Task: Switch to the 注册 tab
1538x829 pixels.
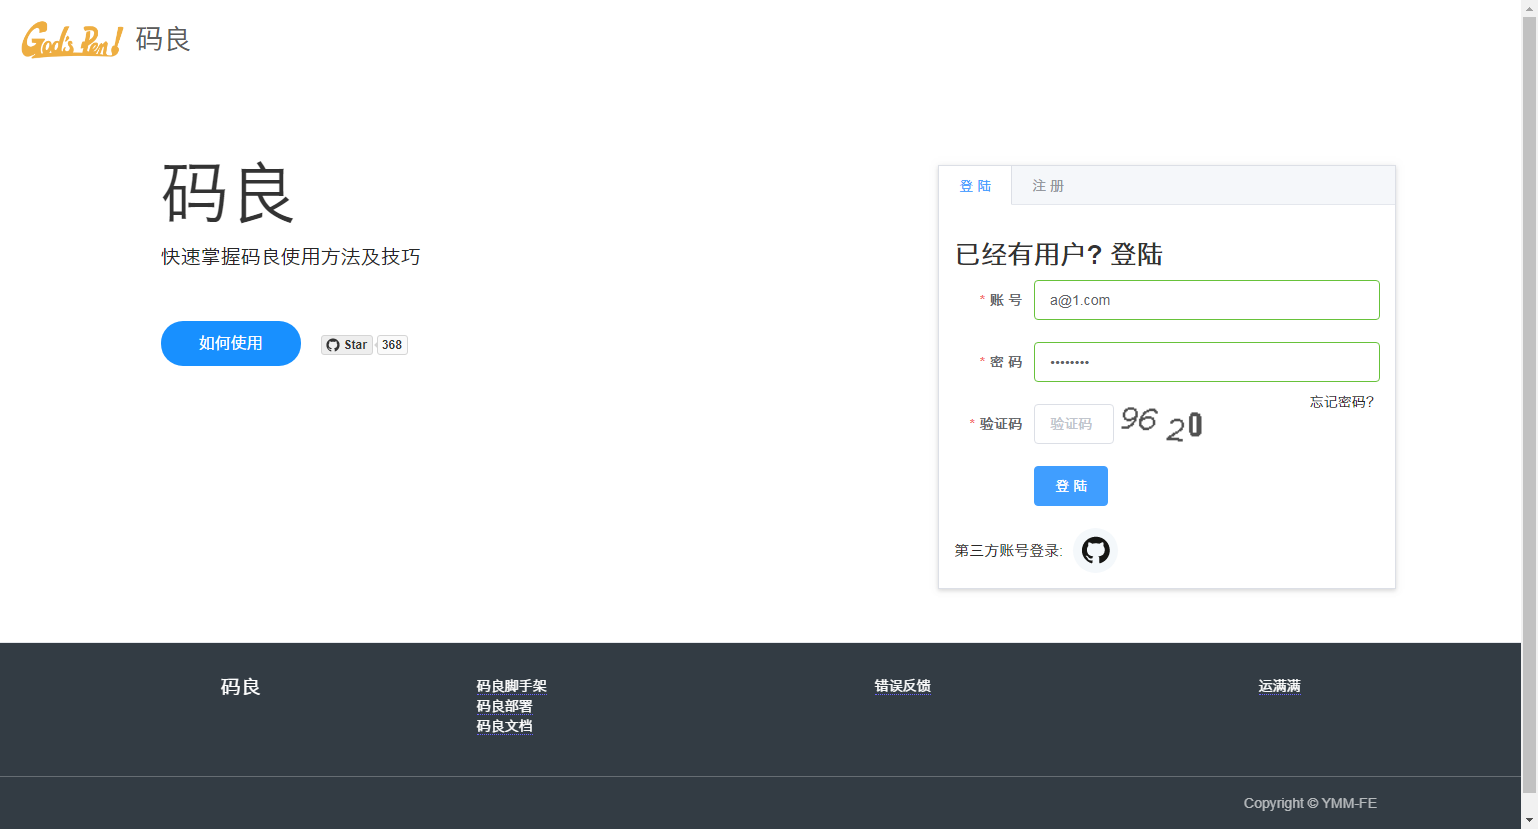Action: tap(1048, 185)
